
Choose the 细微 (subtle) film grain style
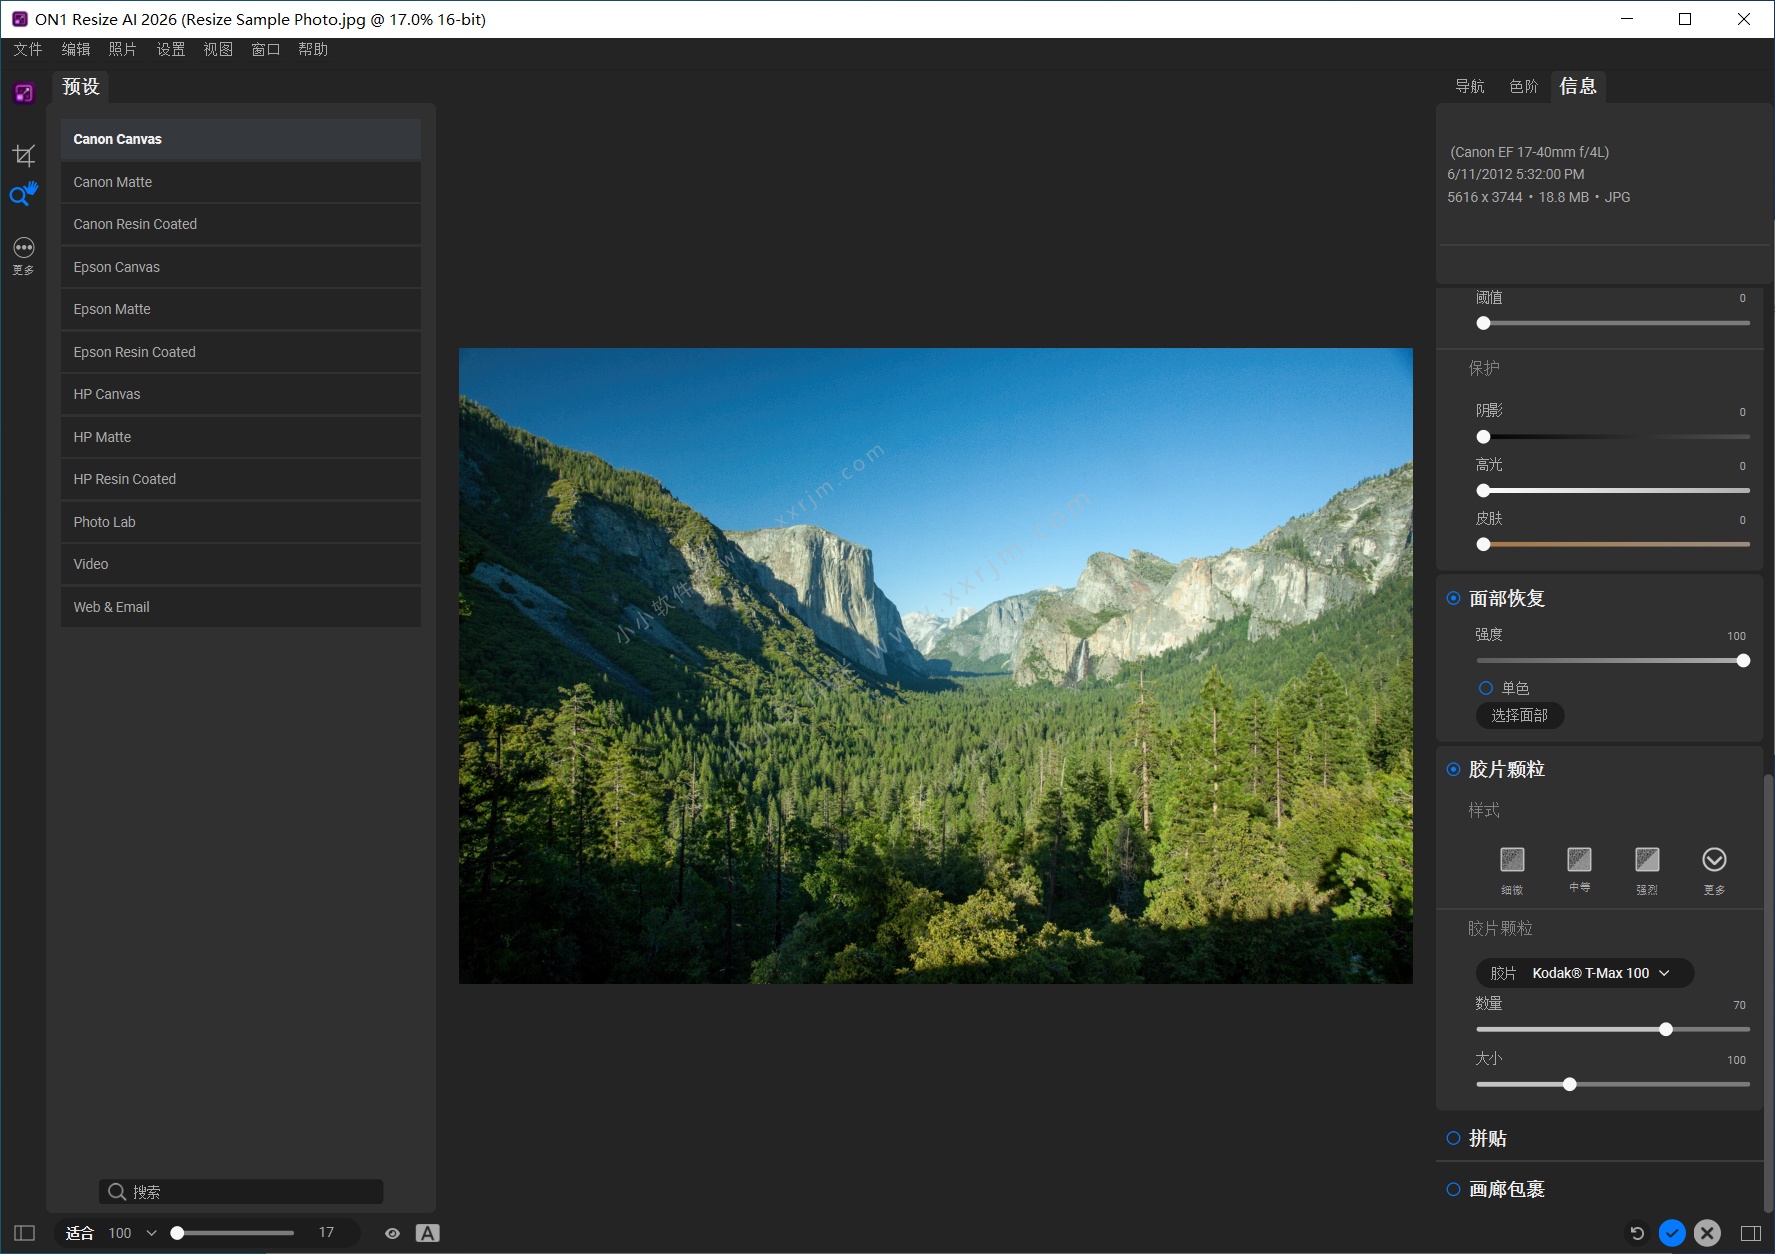(1512, 860)
